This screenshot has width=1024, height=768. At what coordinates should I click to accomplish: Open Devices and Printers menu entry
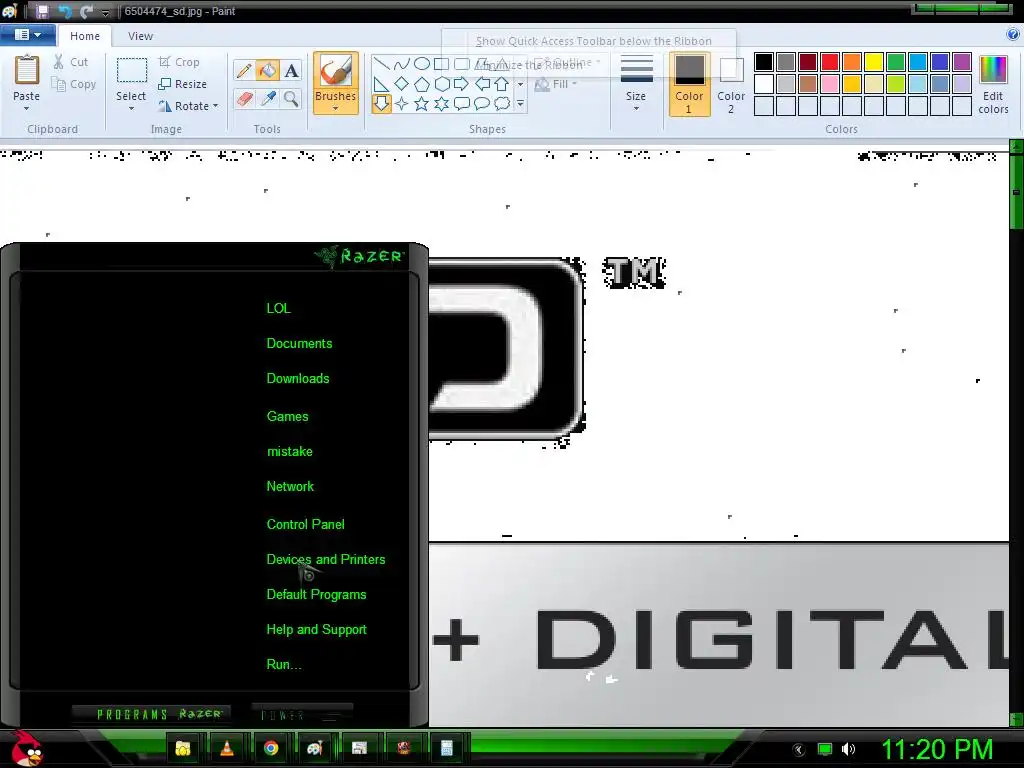(x=326, y=560)
